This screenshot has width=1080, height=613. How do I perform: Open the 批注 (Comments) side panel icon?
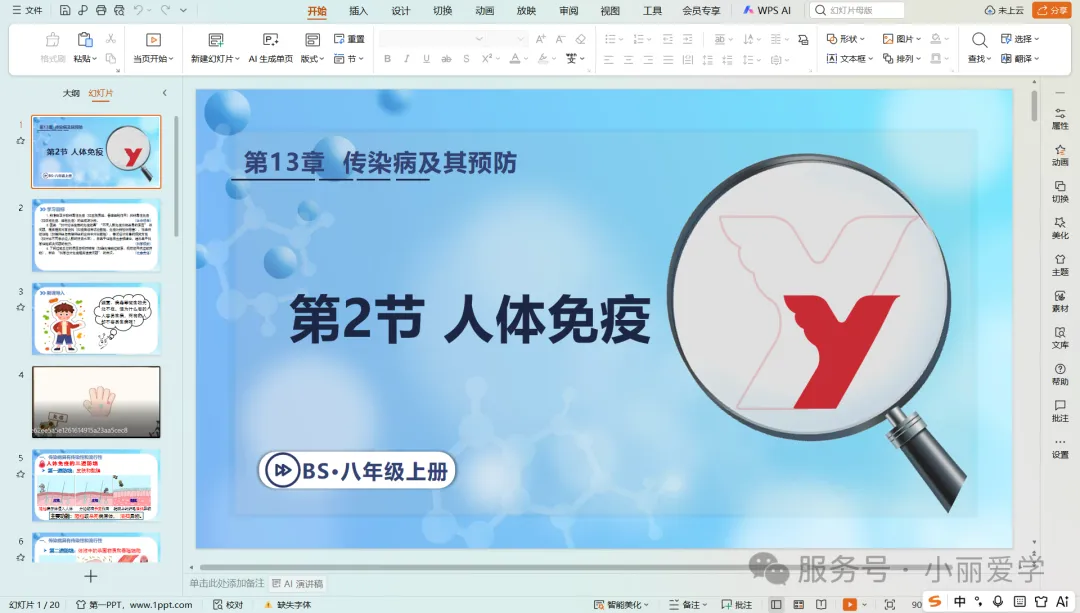tap(1060, 411)
